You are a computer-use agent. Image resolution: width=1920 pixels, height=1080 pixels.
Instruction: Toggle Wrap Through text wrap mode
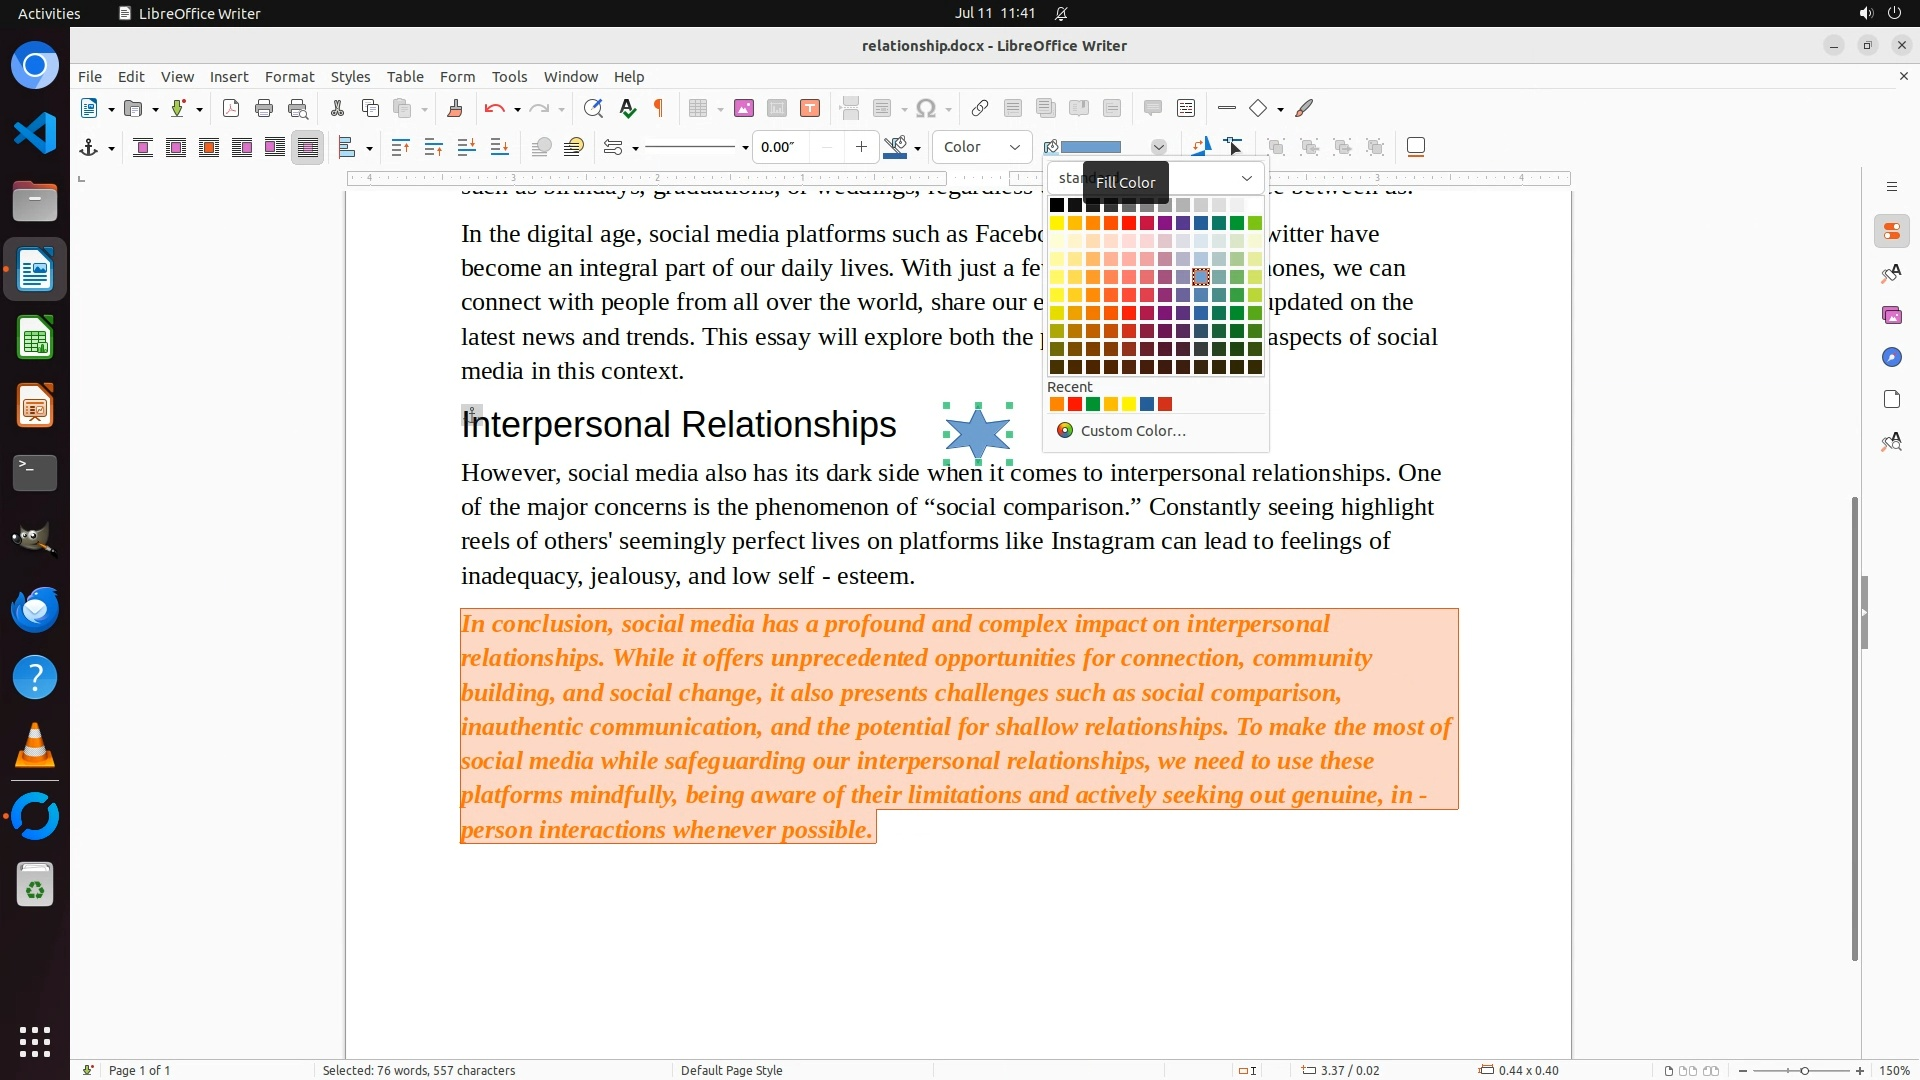pos(308,147)
